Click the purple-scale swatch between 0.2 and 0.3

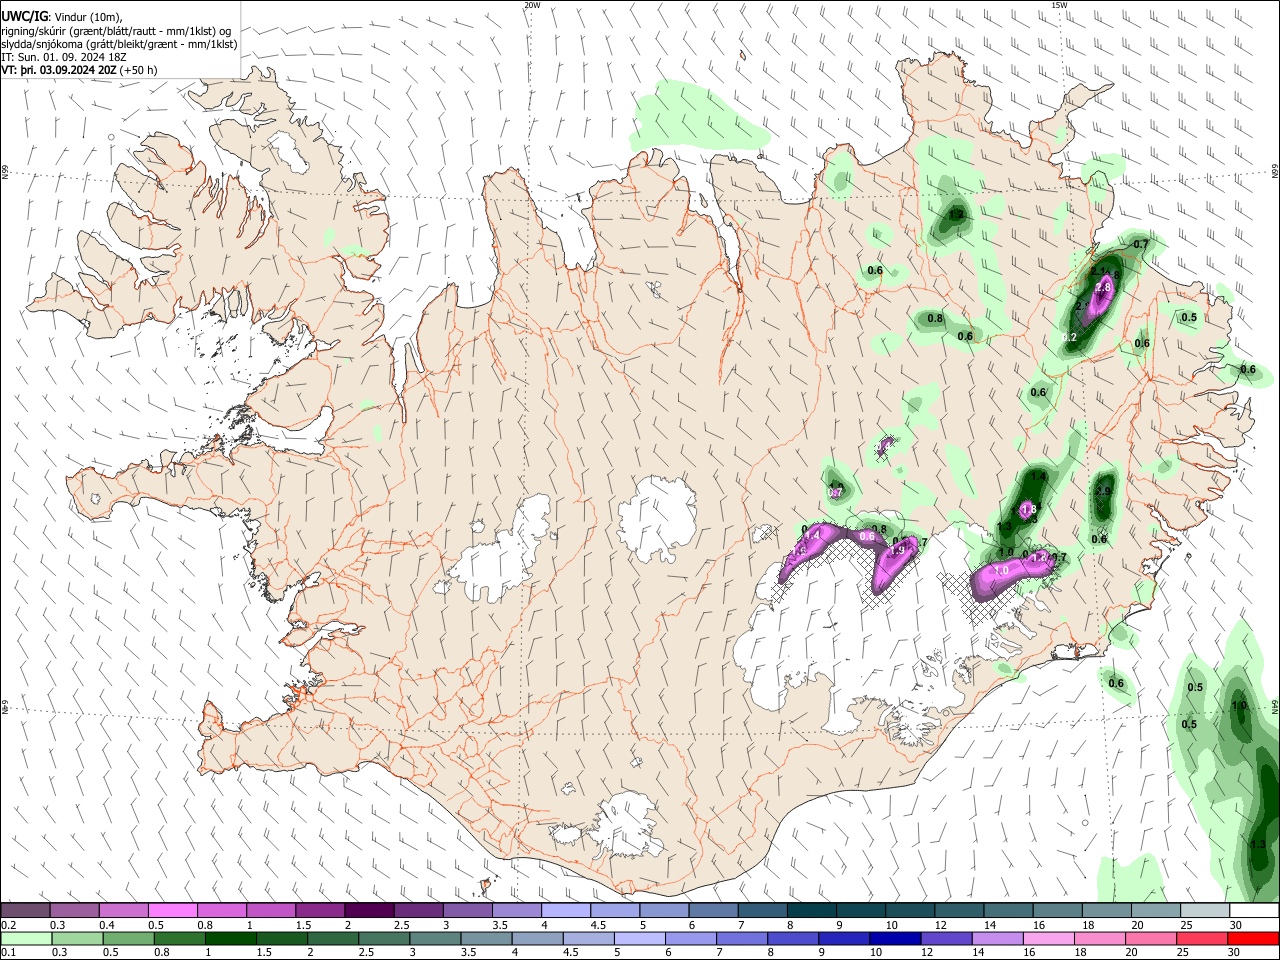[x=26, y=910]
